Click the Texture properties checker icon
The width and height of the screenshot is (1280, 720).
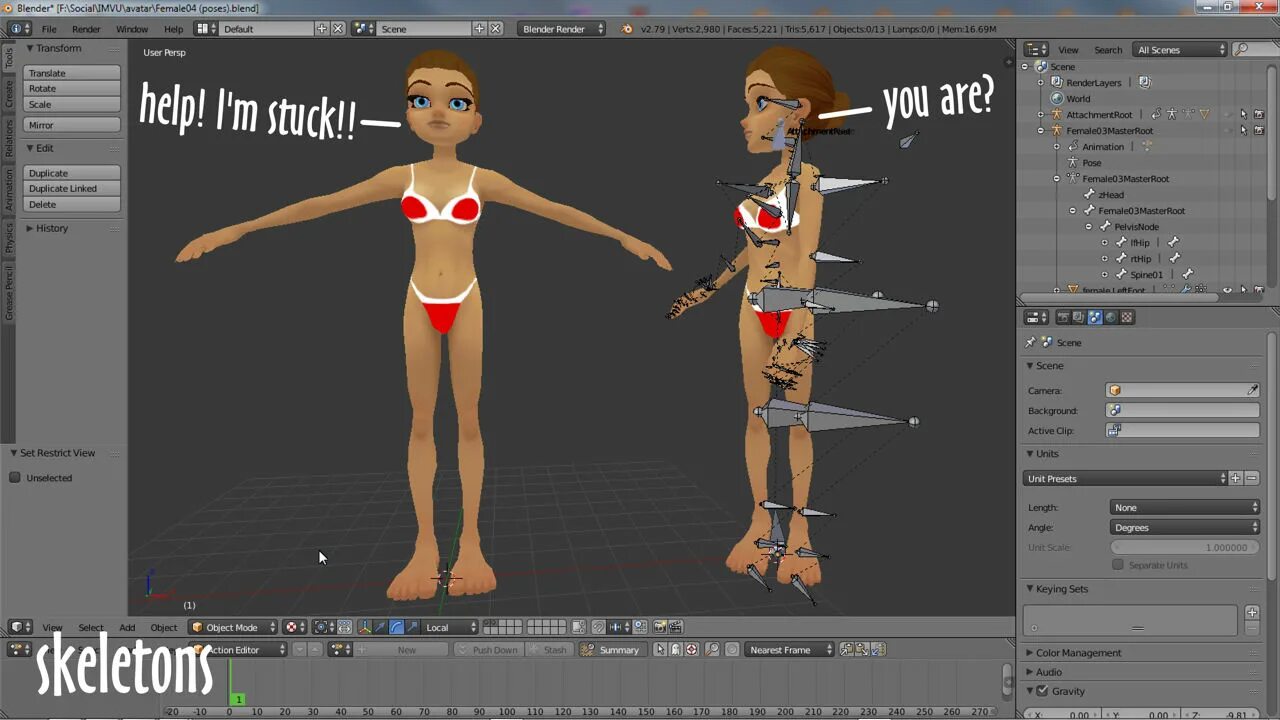1127,317
